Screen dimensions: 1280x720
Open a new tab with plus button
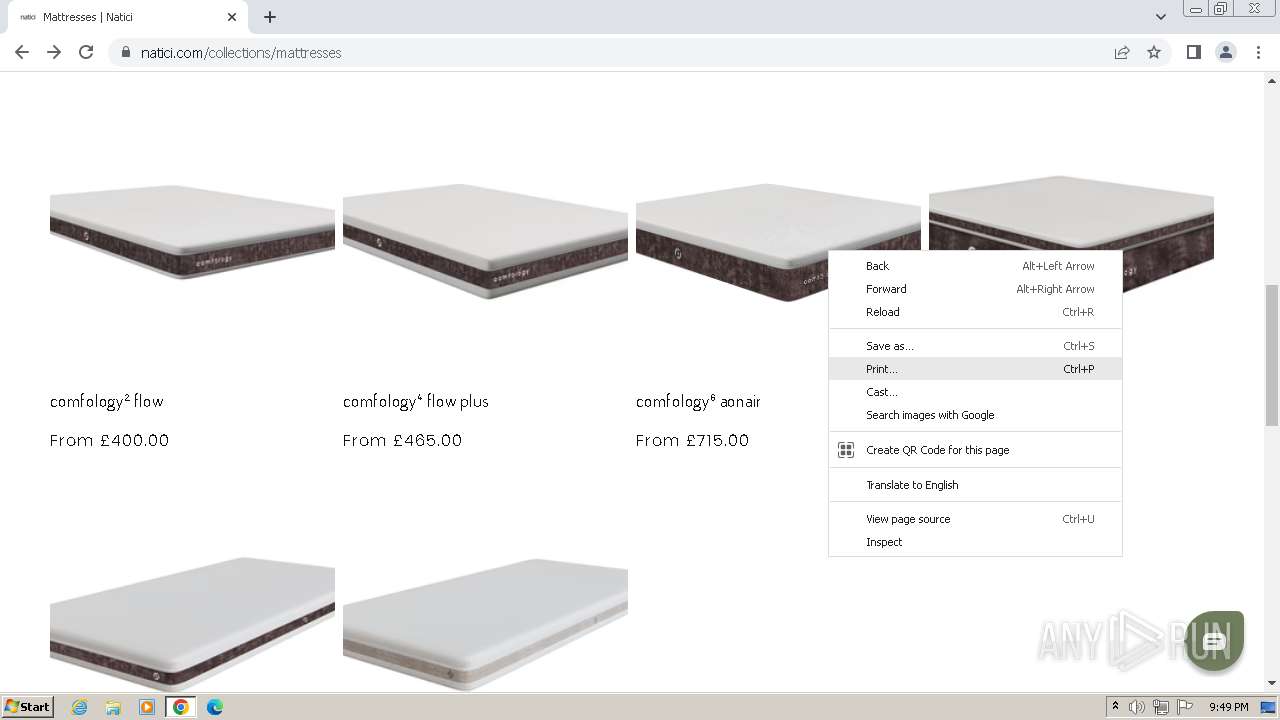(270, 17)
